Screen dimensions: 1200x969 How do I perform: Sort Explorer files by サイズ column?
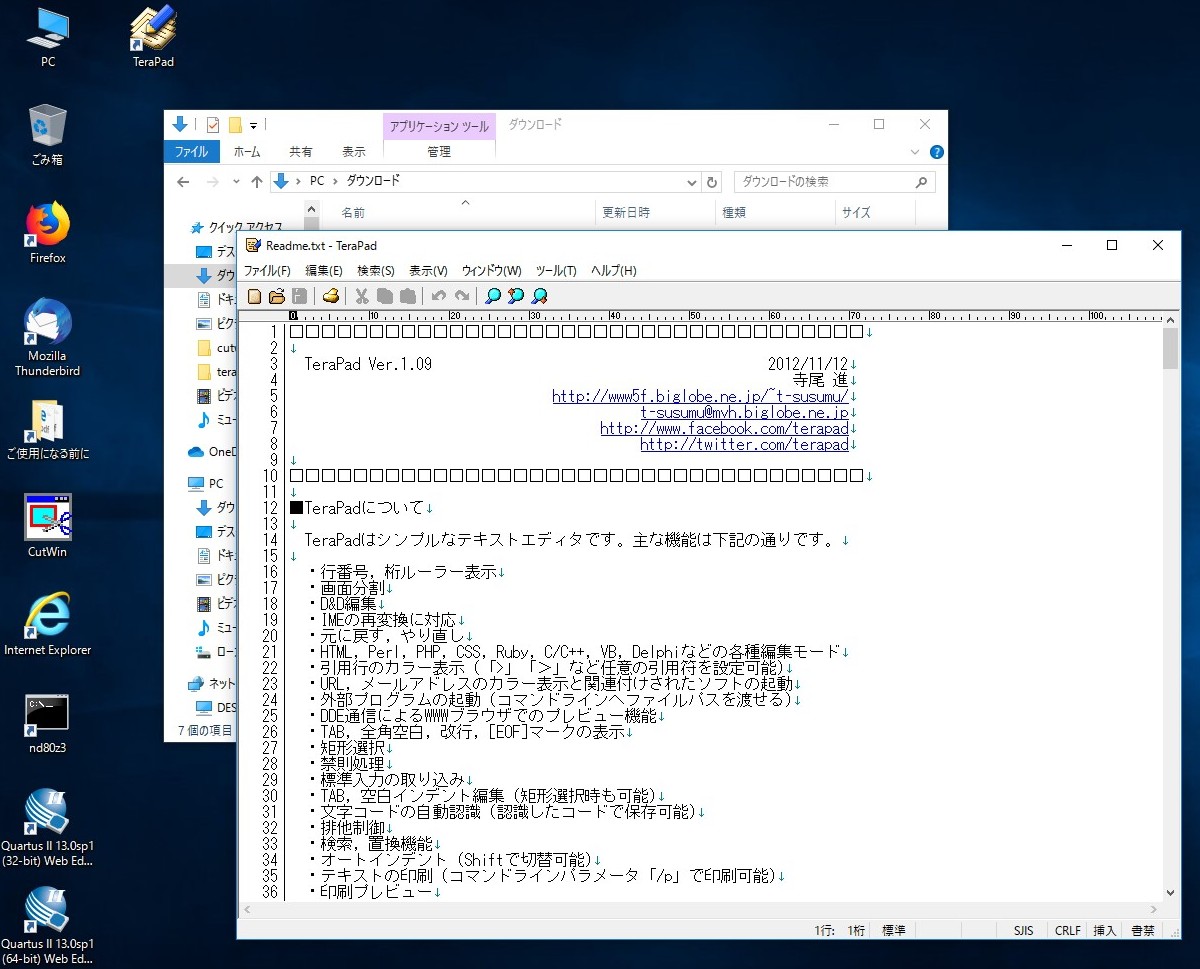coord(856,212)
